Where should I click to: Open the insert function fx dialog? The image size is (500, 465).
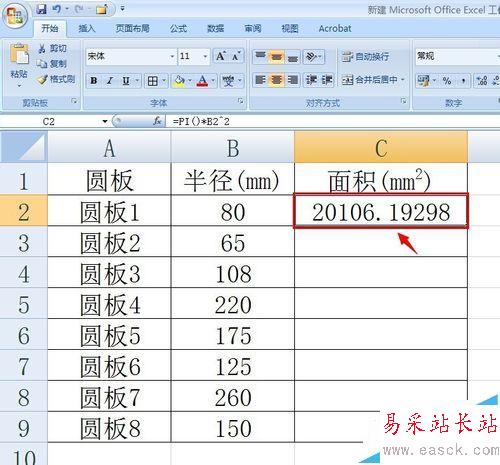click(157, 121)
